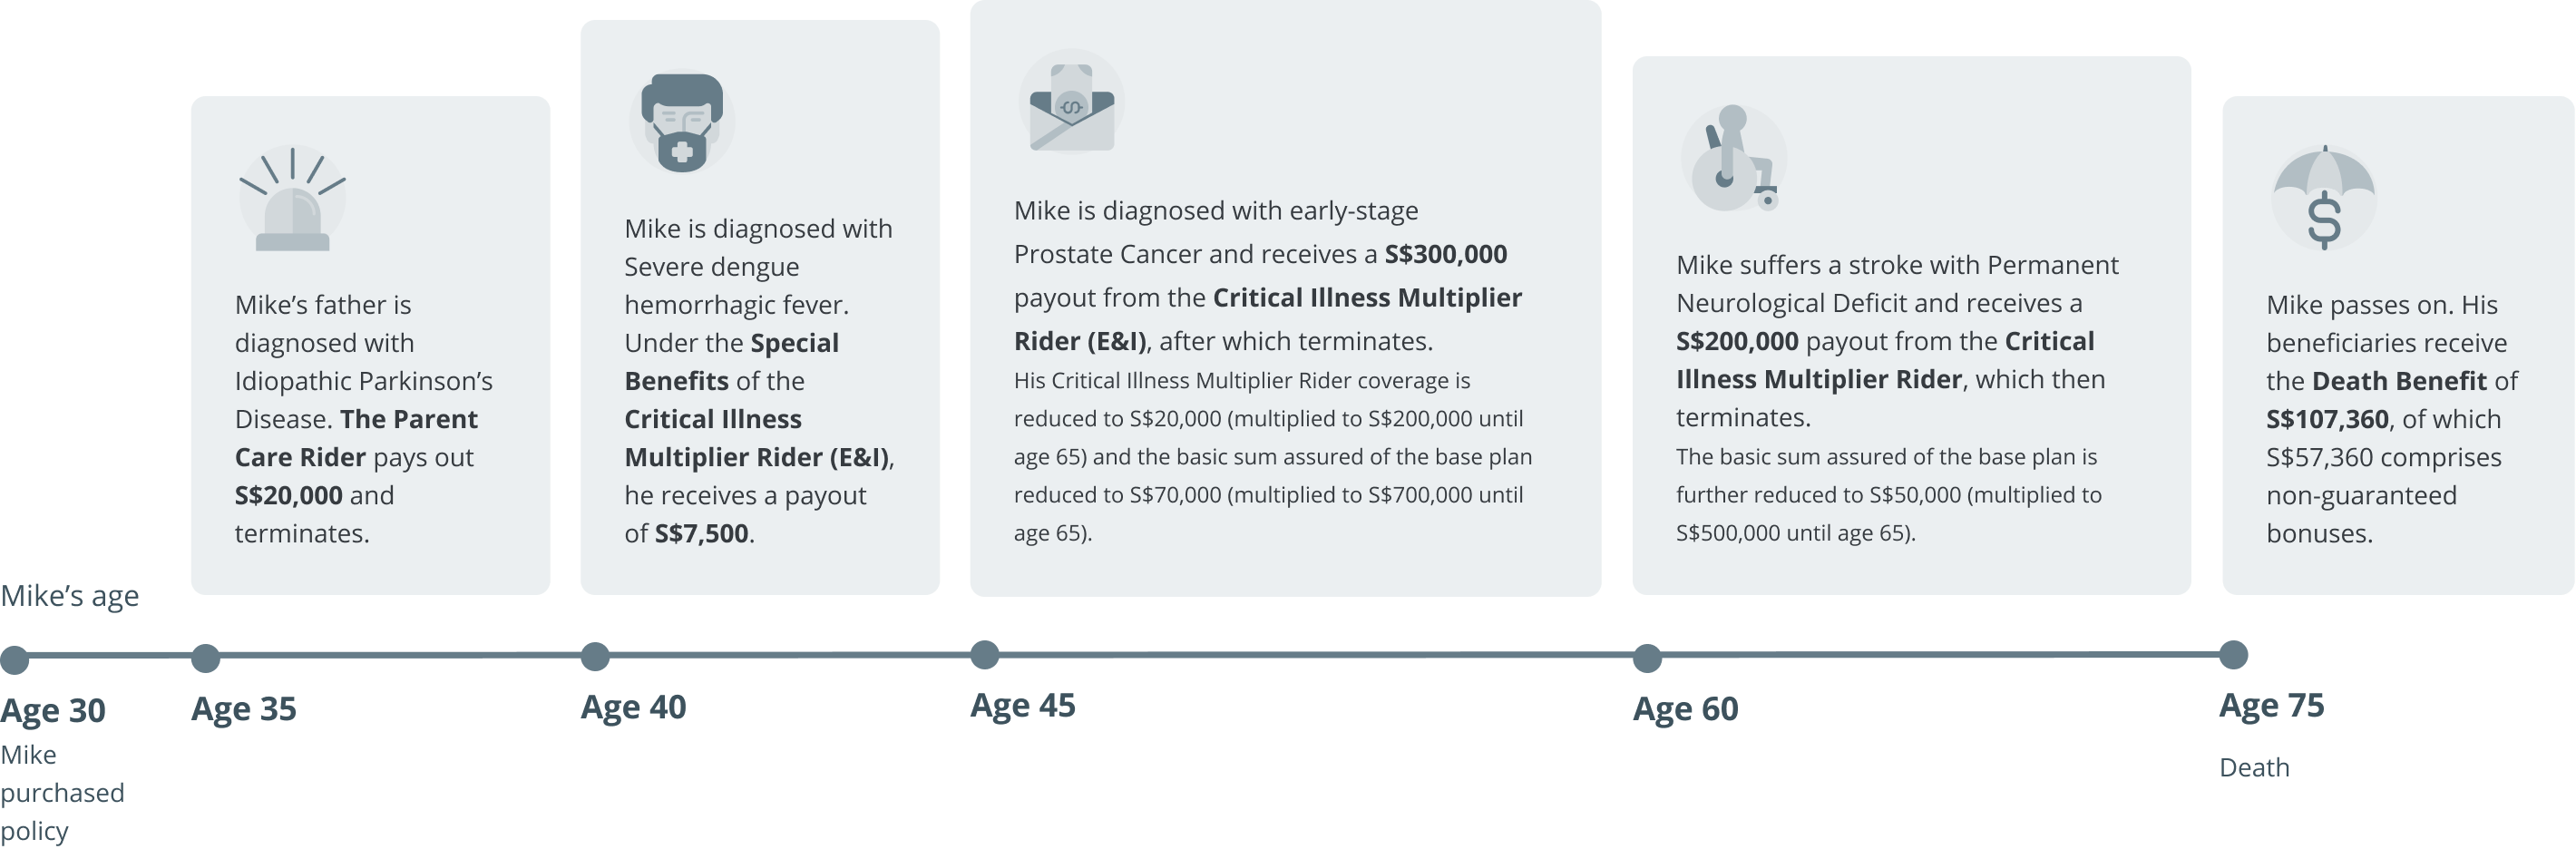Click the Age 75 label
This screenshot has height=849, width=2576.
[2271, 706]
